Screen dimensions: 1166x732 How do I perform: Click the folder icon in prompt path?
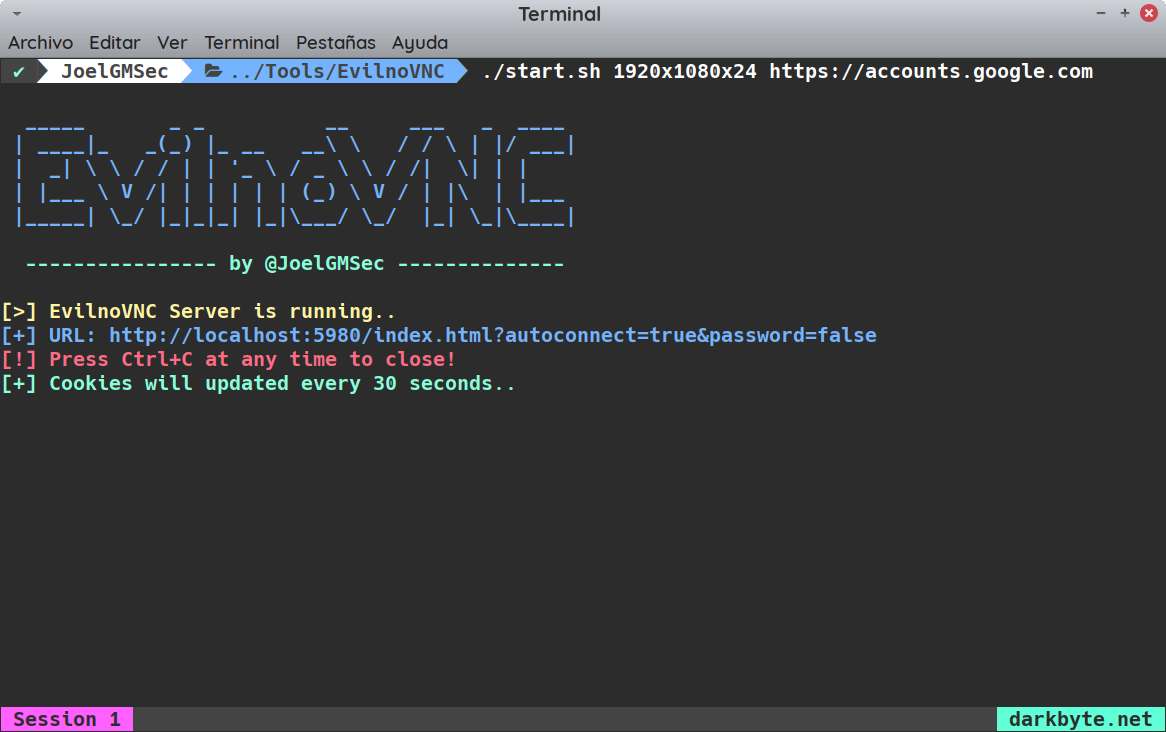[213, 71]
